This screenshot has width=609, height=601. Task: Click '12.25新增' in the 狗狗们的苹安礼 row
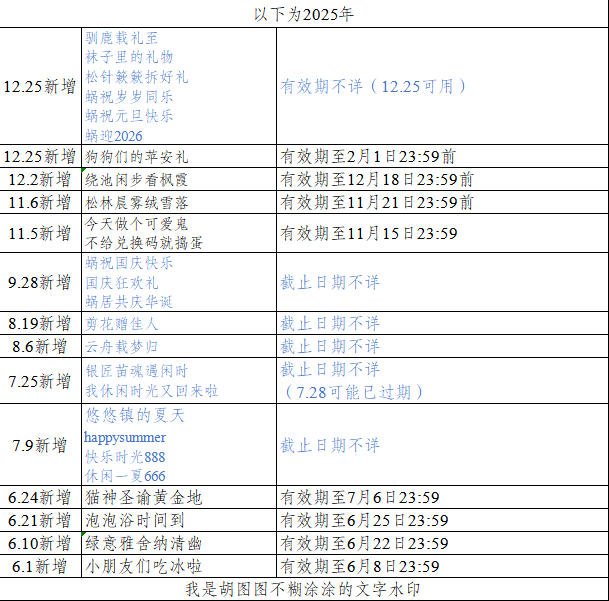click(x=40, y=157)
